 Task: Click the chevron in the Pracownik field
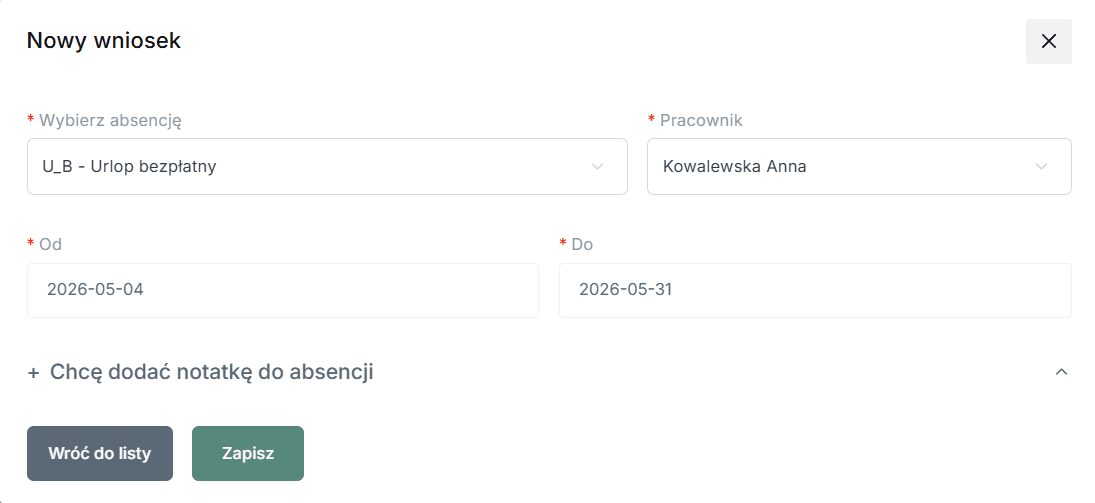(x=1041, y=166)
